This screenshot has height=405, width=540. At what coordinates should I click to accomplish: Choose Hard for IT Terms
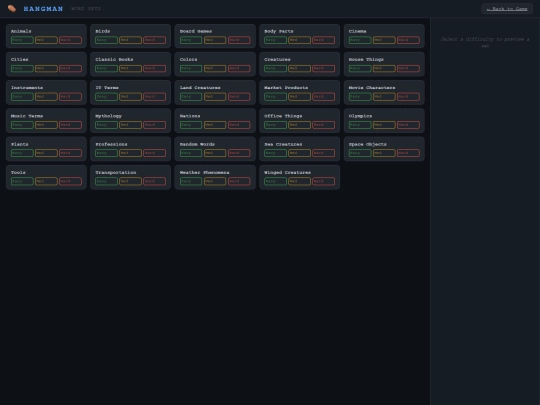click(155, 96)
